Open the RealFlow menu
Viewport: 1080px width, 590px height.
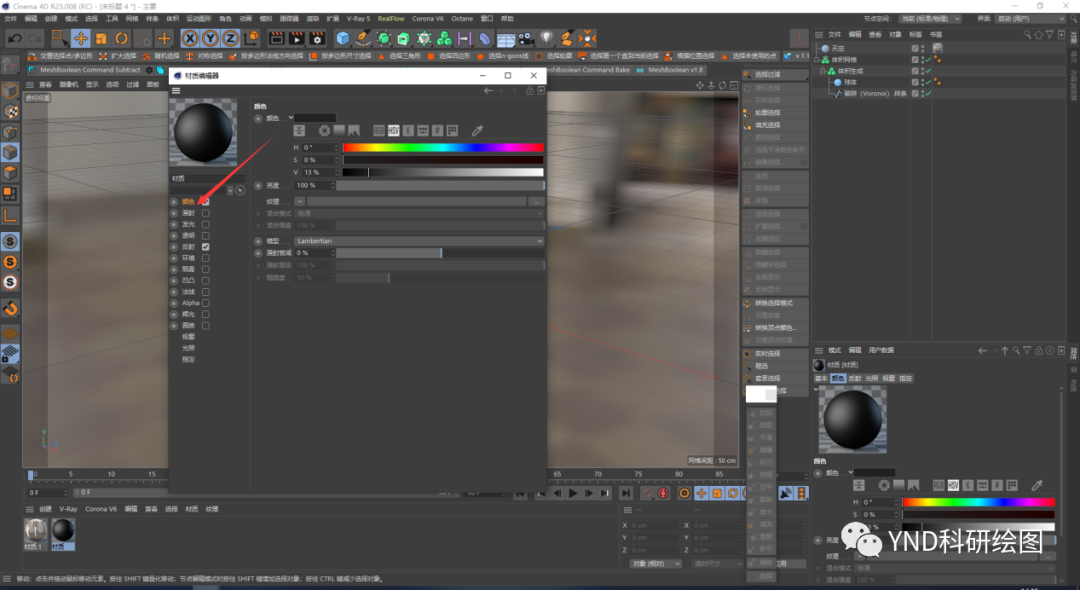click(391, 19)
